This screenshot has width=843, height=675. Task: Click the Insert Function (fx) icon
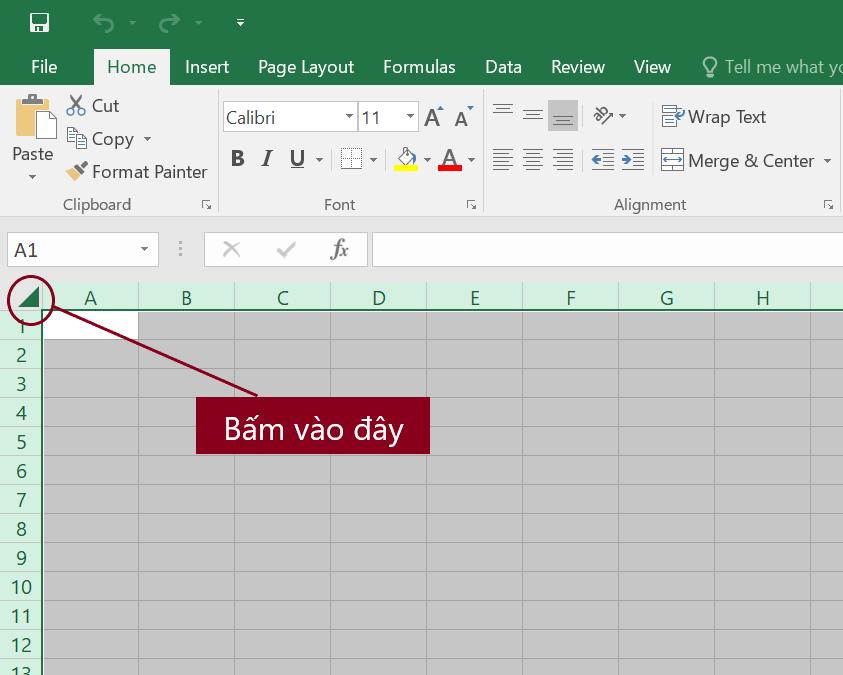click(x=343, y=249)
